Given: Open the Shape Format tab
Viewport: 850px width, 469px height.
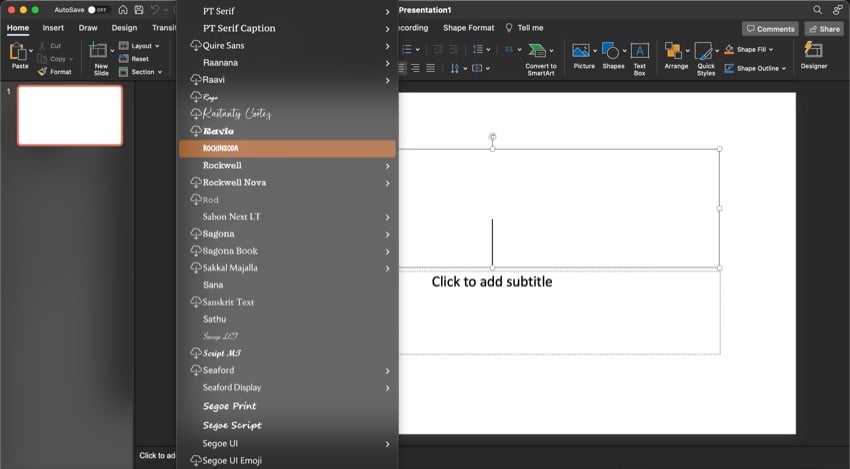Looking at the screenshot, I should coord(468,28).
